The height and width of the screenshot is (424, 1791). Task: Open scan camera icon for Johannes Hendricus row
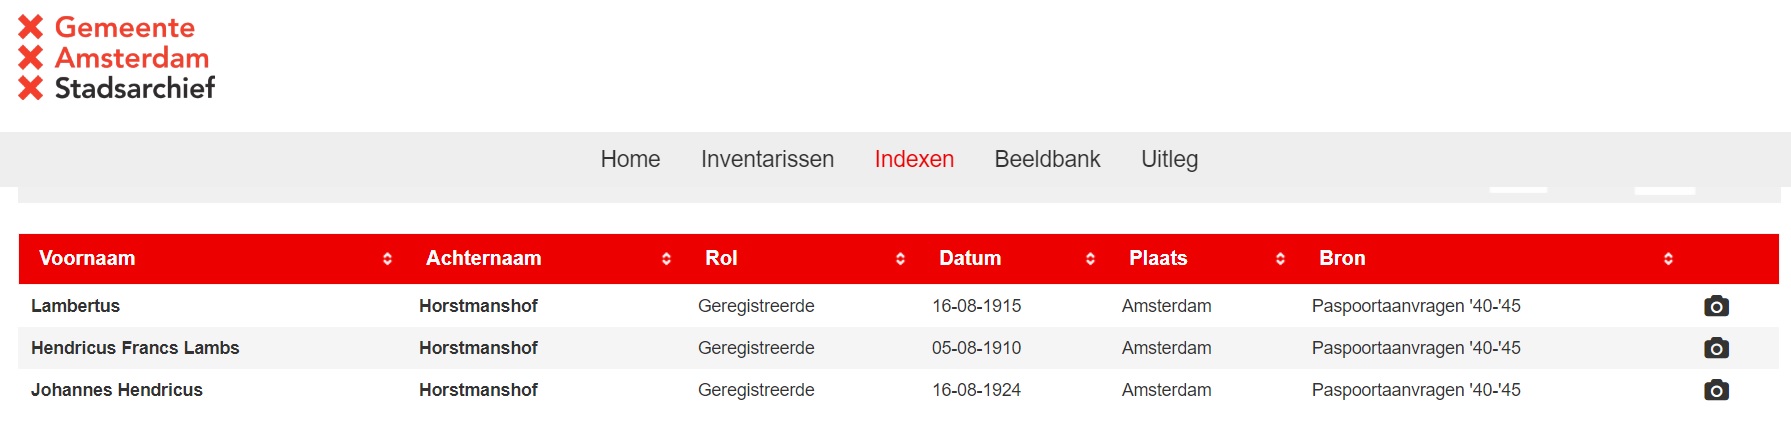(1716, 390)
